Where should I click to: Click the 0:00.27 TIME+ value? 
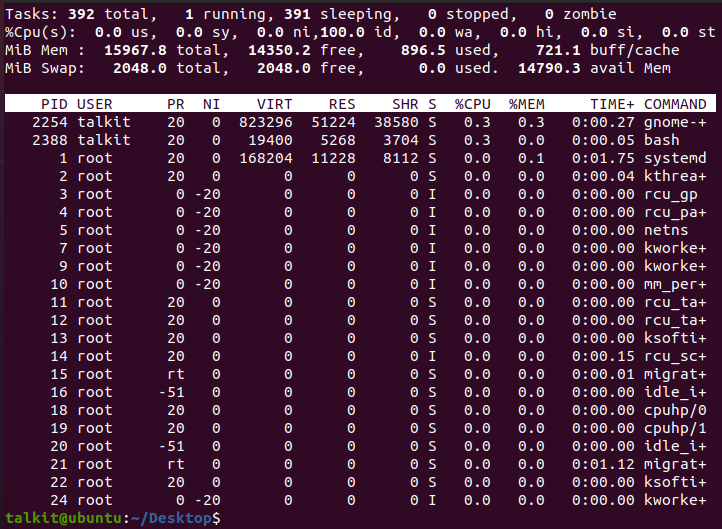point(603,122)
